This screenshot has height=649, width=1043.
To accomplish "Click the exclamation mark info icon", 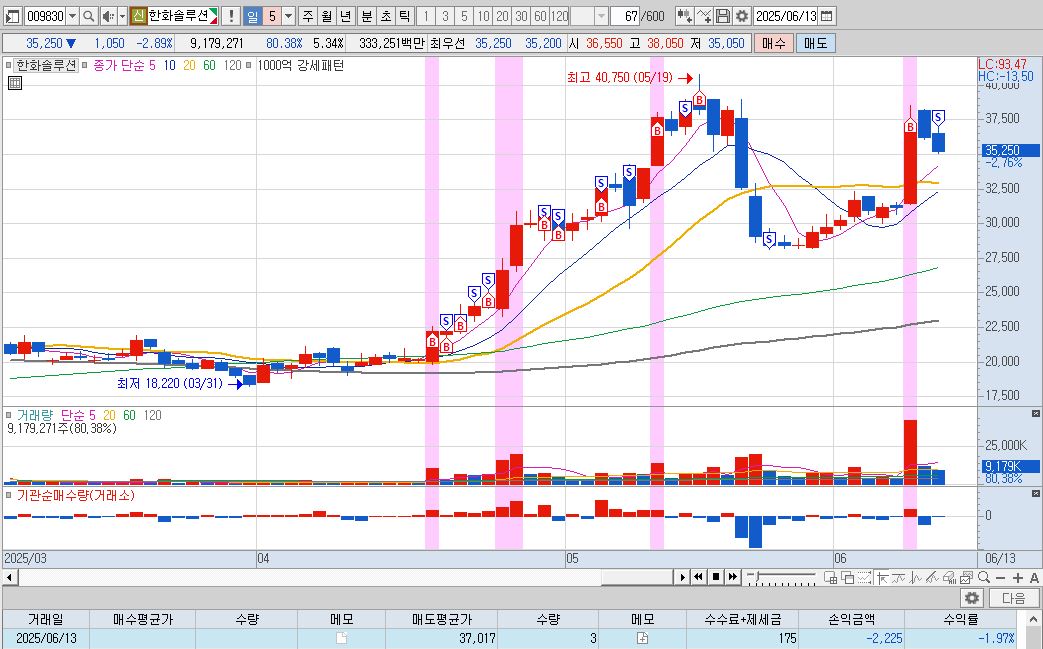I will (x=231, y=16).
